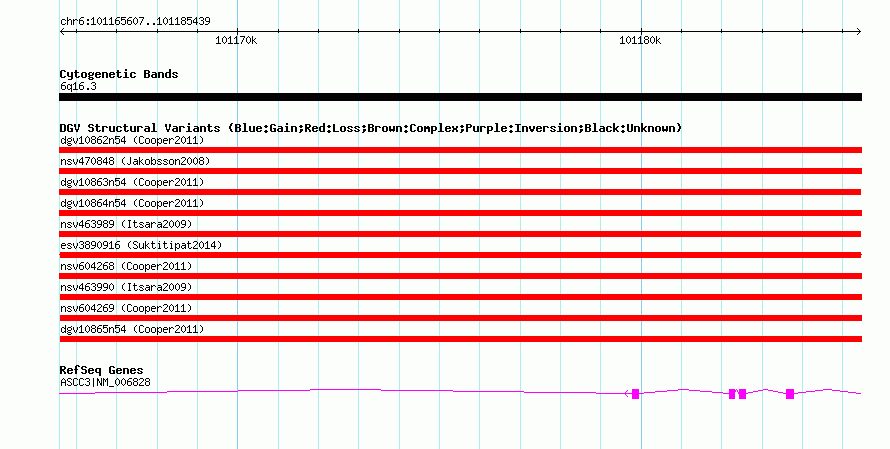Select the red loss bar under nsv463989
The image size is (890, 449).
pos(460,234)
